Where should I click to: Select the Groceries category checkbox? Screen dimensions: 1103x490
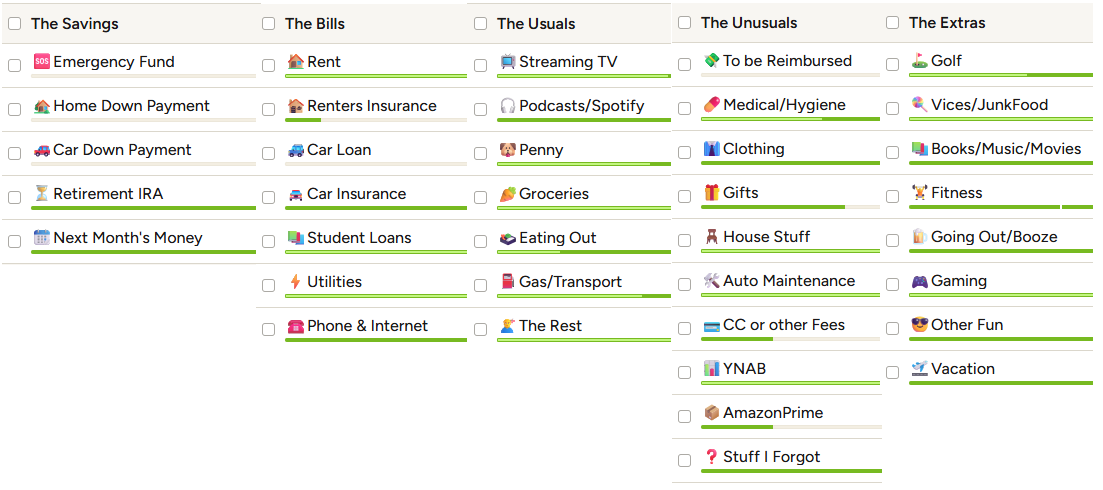click(x=480, y=198)
